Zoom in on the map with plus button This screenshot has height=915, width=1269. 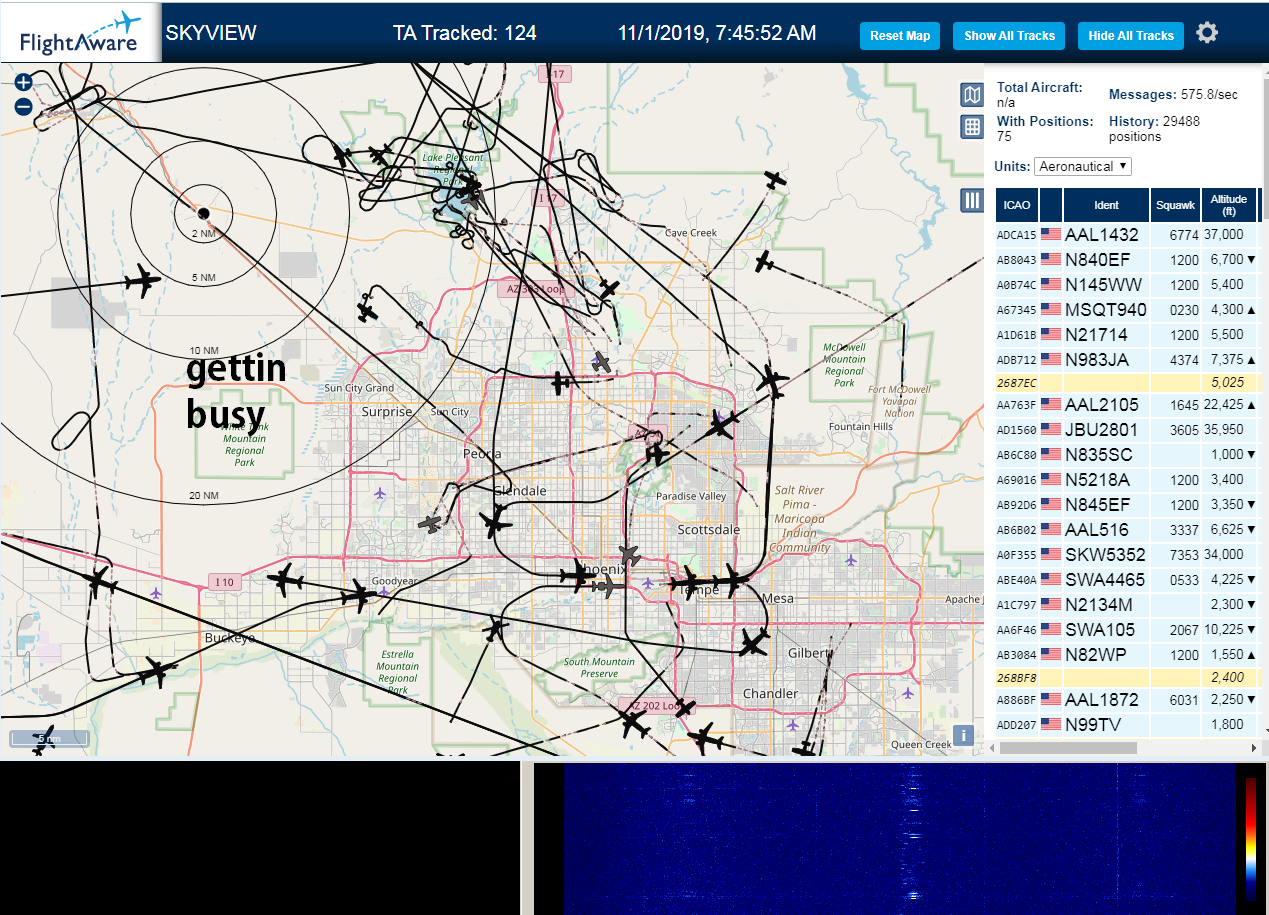[x=23, y=83]
